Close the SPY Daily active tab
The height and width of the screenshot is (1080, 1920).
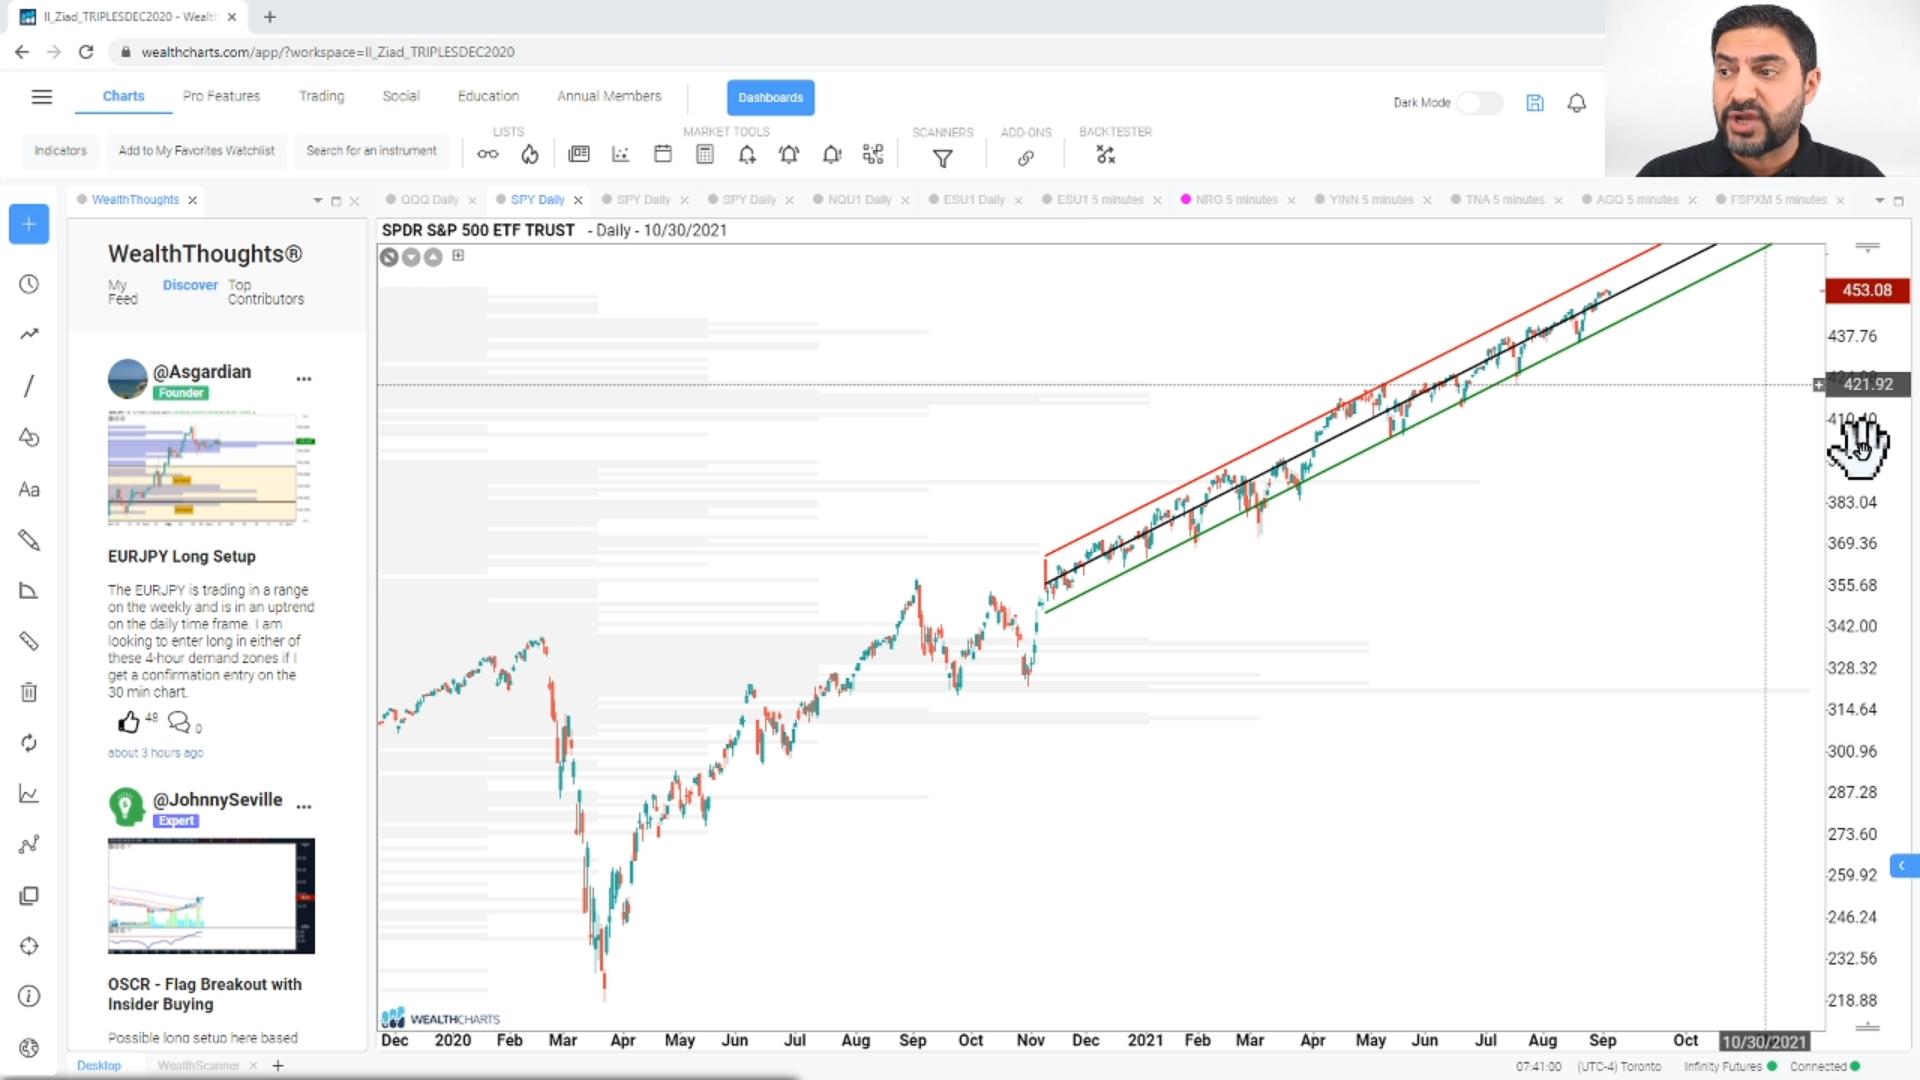point(578,201)
